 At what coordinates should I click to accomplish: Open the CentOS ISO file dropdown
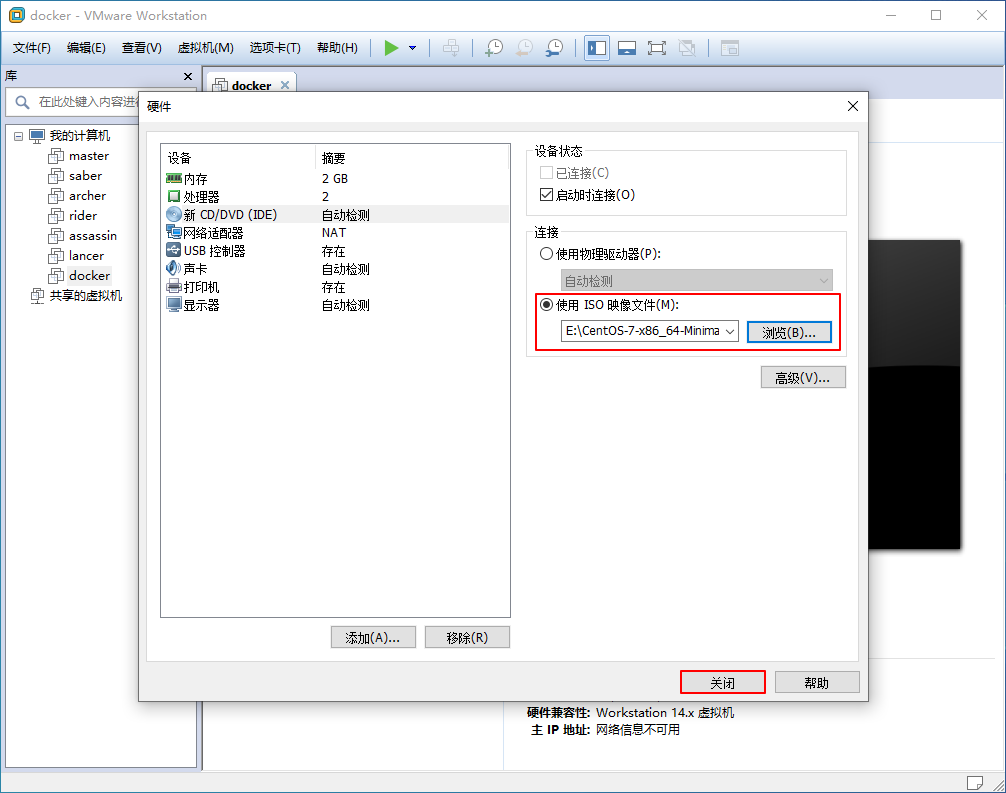click(x=733, y=331)
